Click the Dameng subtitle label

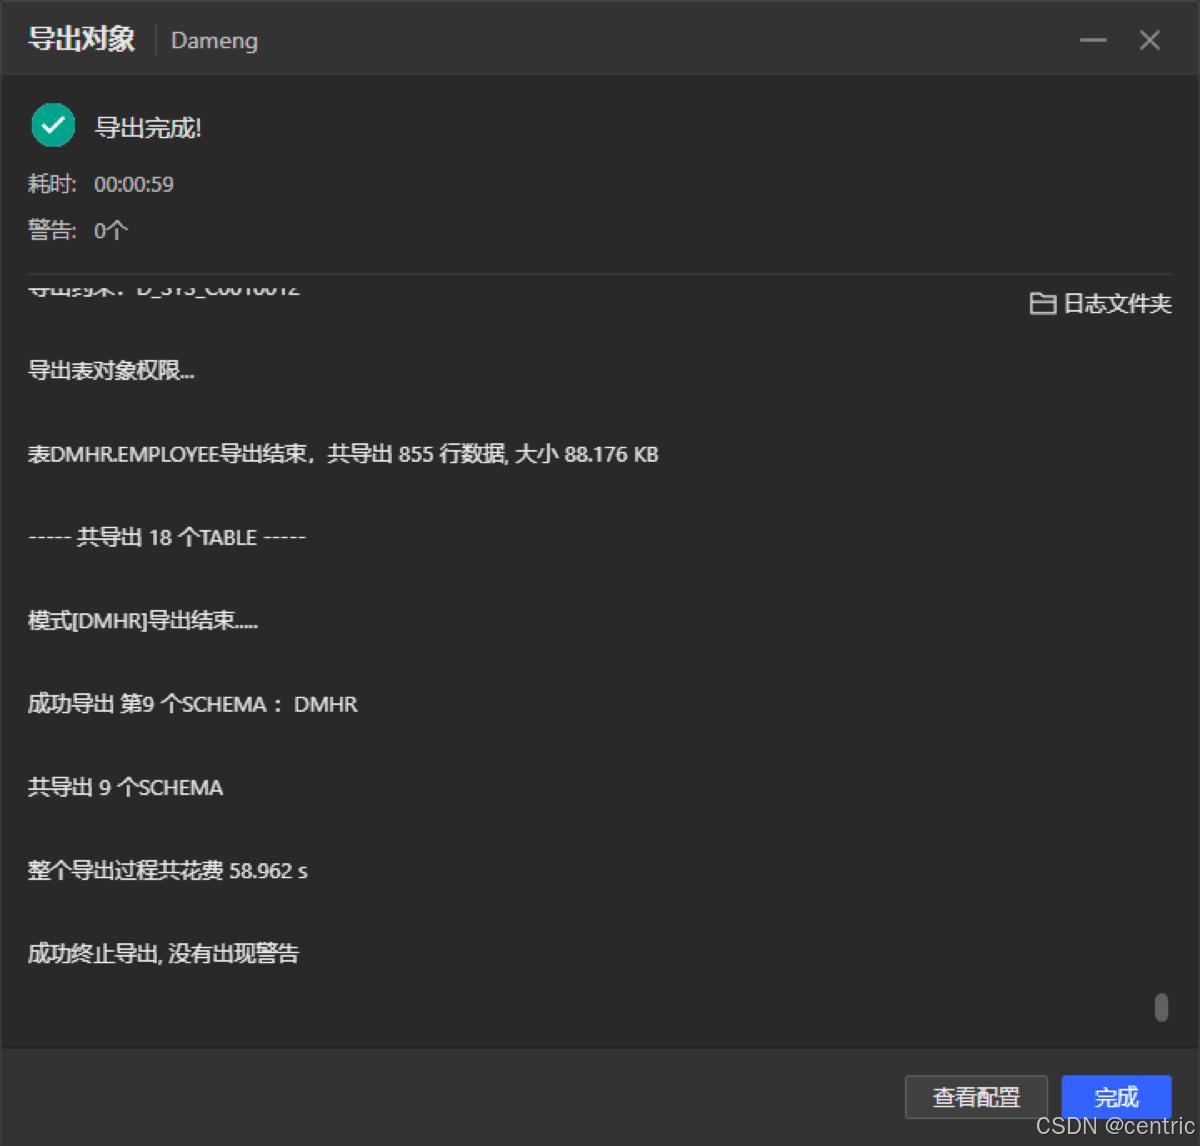click(x=214, y=41)
